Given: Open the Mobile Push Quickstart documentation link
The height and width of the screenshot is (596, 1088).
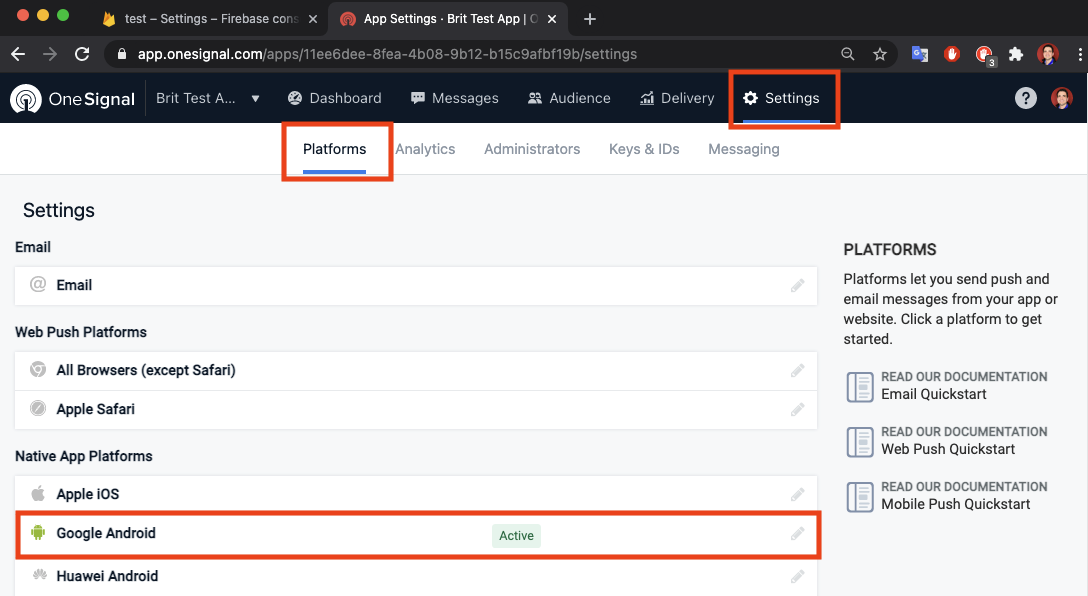Looking at the screenshot, I should coord(955,504).
